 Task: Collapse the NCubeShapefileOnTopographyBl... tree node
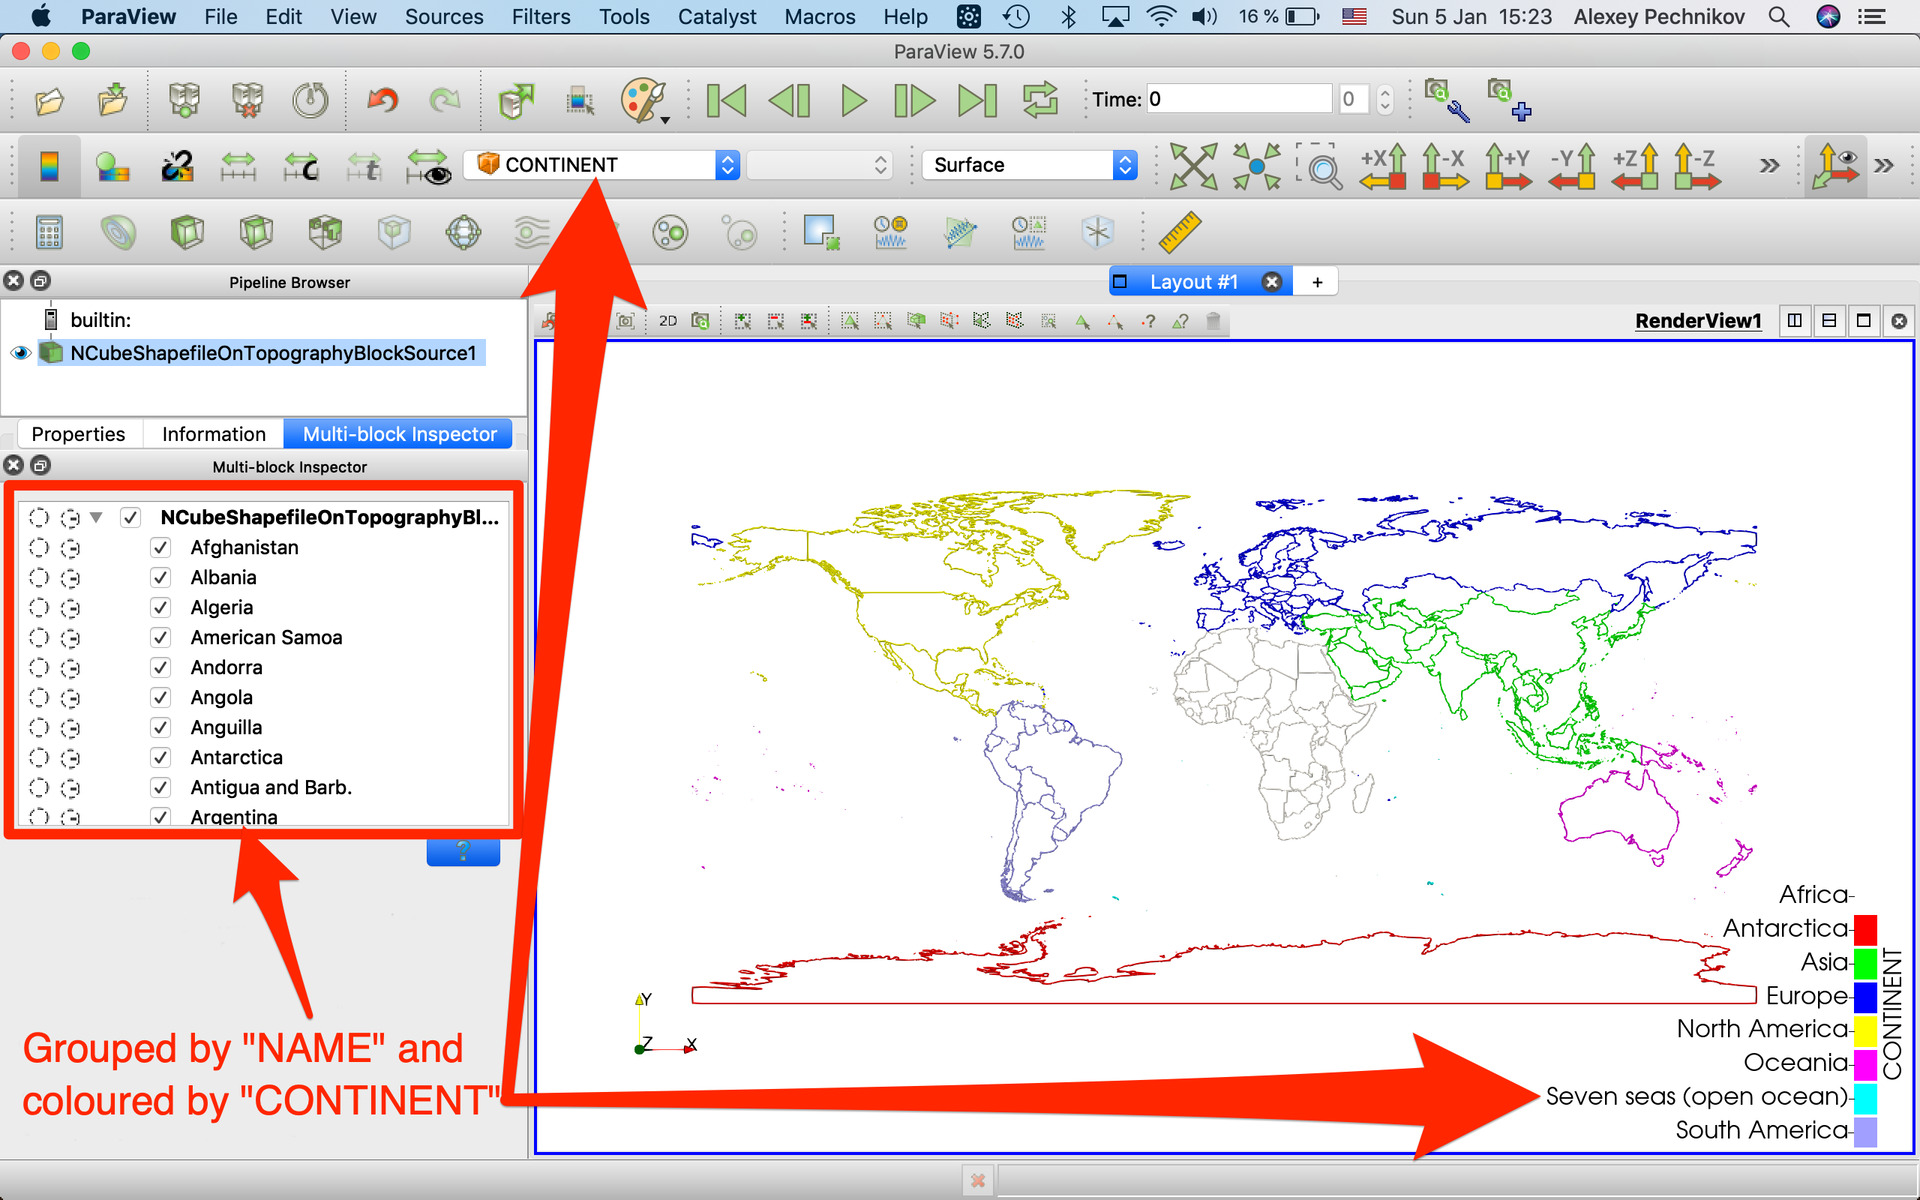[x=96, y=517]
